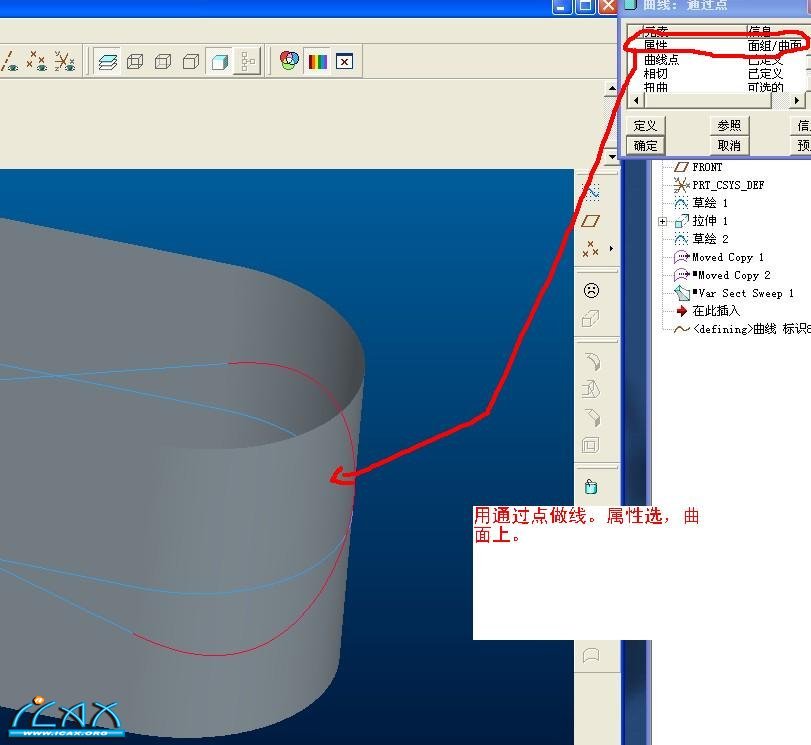Toggle the model tree display button
Viewport: 811px width, 745px height.
click(247, 62)
